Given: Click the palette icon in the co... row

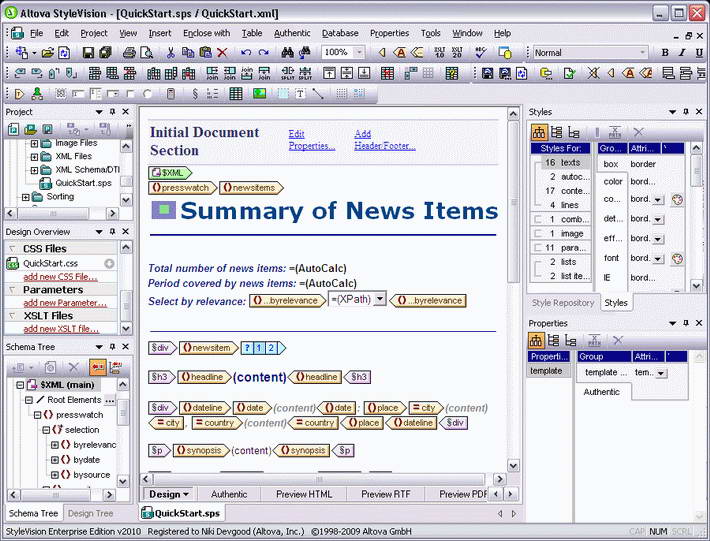Looking at the screenshot, I should 677,200.
